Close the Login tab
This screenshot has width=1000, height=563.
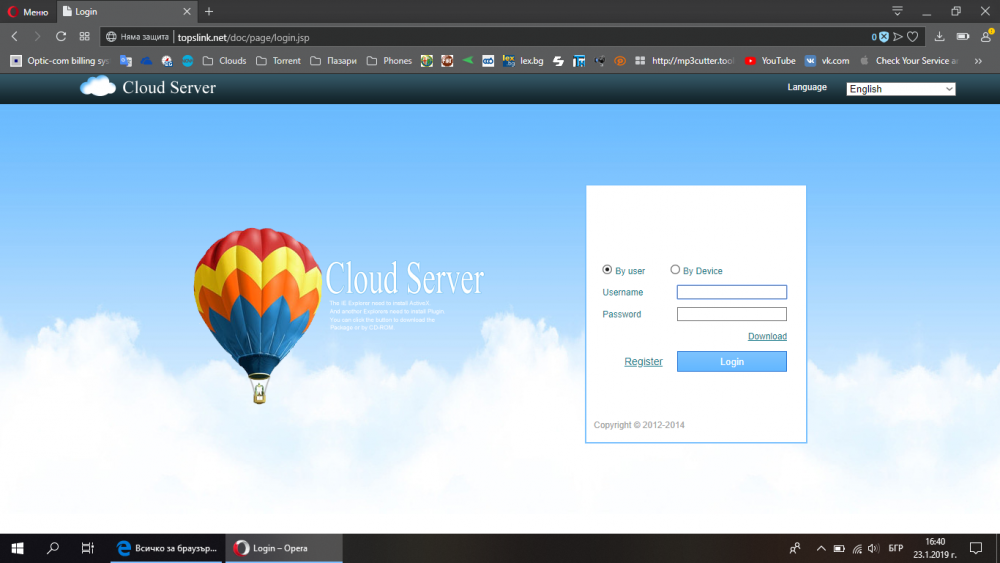pyautogui.click(x=186, y=11)
